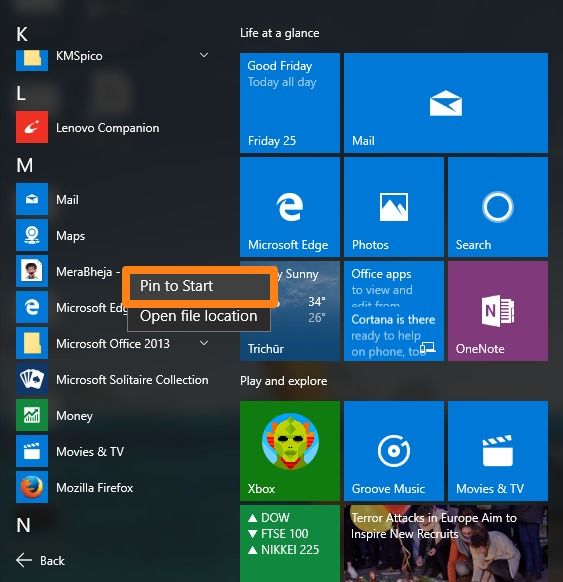Click the M letter header
The width and height of the screenshot is (563, 582).
[x=24, y=165]
